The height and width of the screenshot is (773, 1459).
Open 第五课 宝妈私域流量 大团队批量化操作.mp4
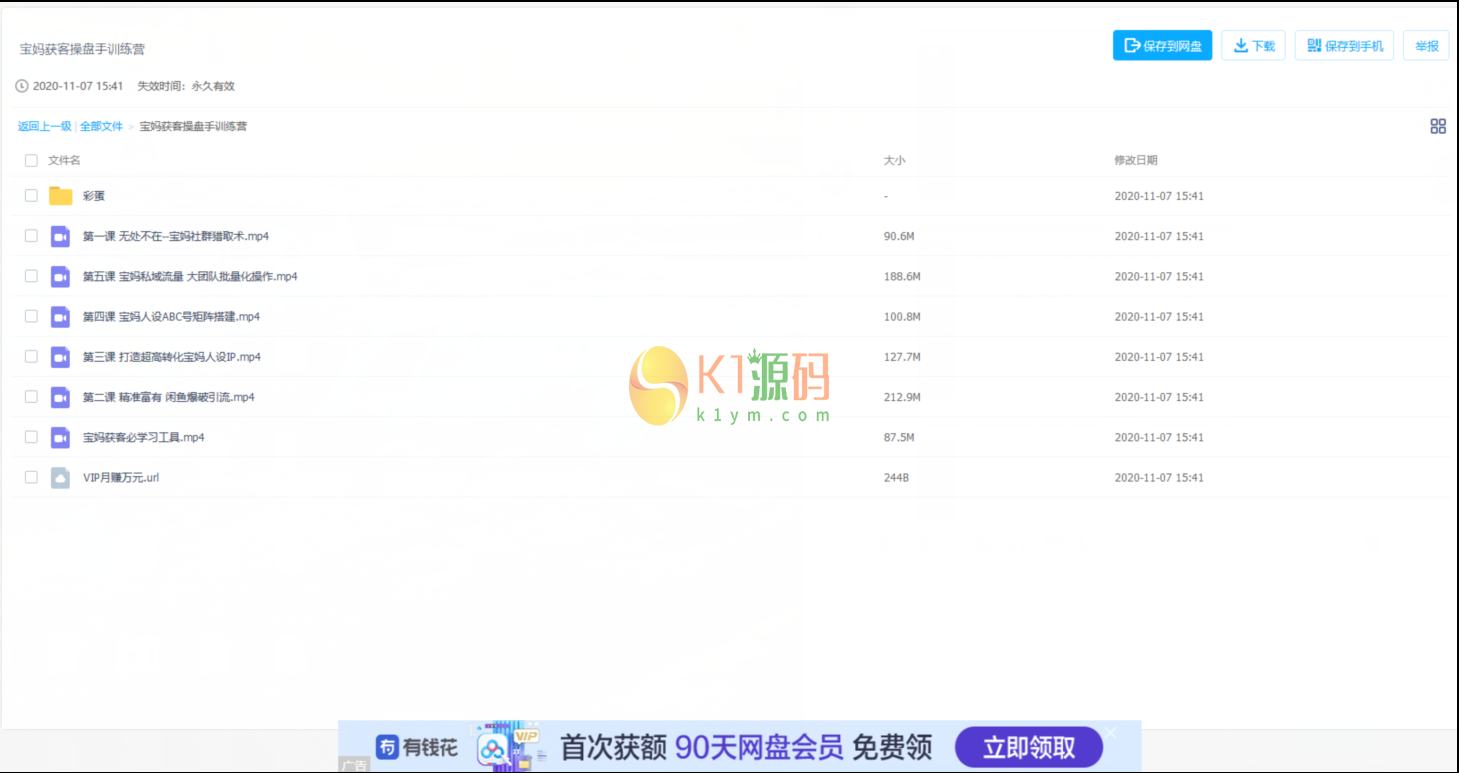(x=190, y=276)
